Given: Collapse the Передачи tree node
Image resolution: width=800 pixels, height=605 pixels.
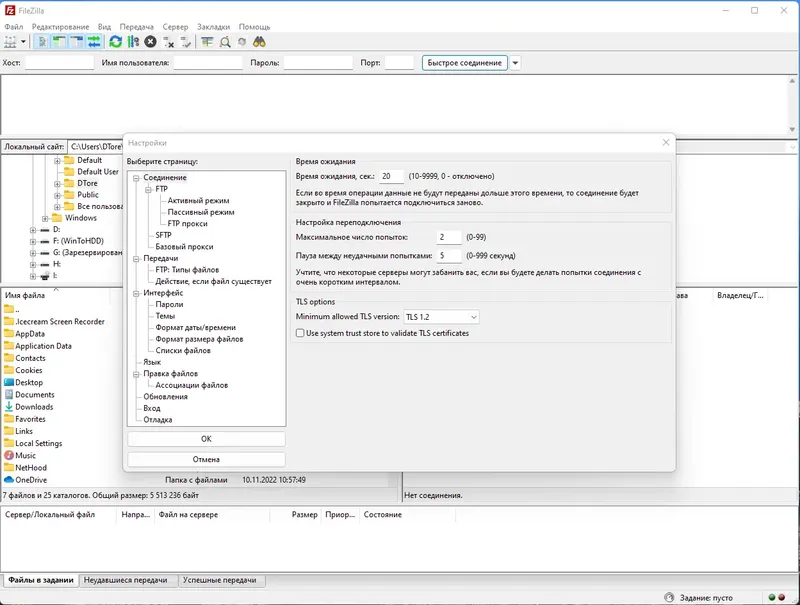Looking at the screenshot, I should tap(136, 259).
